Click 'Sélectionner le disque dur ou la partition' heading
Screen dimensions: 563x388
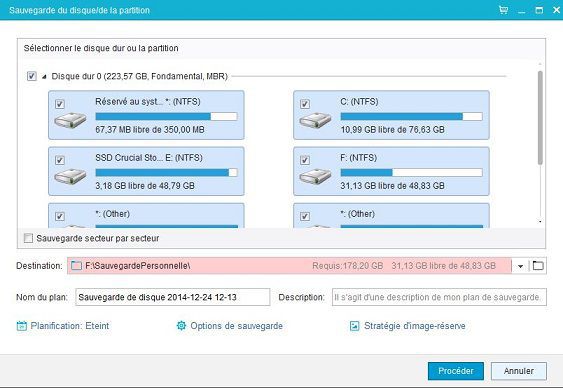[x=101, y=48]
